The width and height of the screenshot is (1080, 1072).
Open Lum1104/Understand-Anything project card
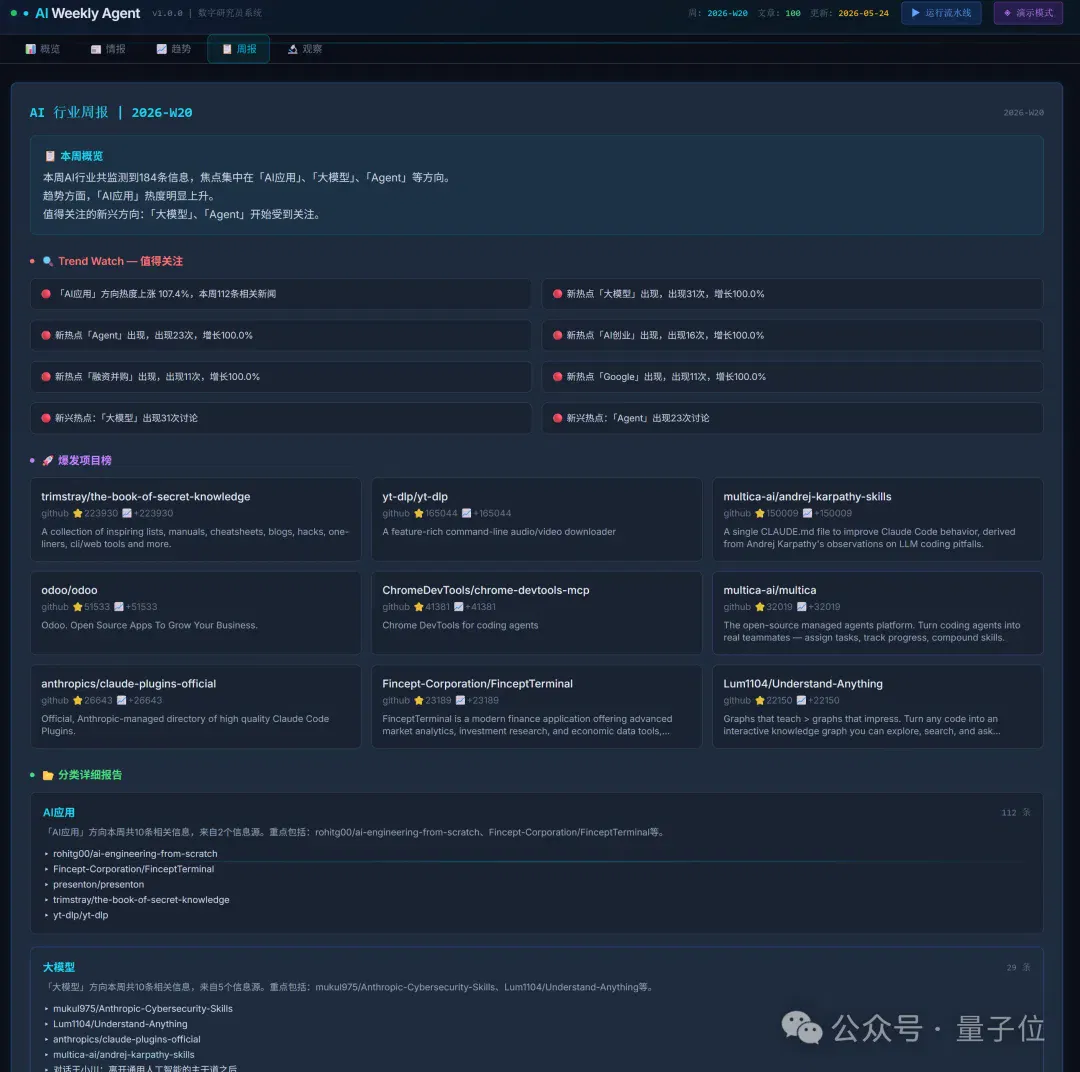878,707
